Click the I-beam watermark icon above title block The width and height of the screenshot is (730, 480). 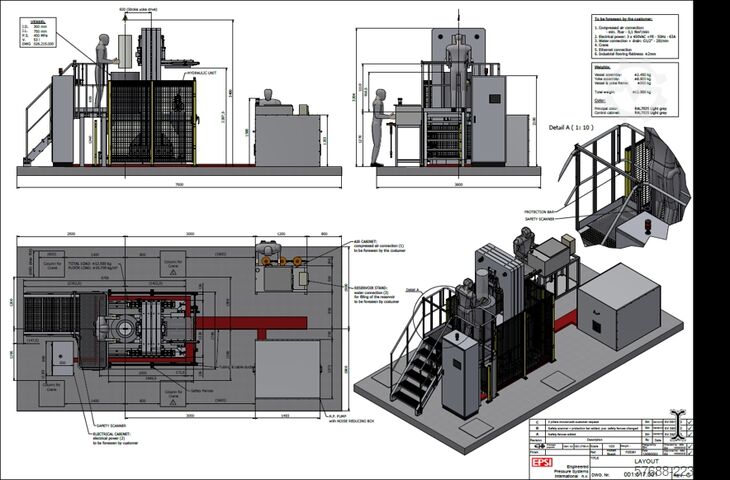point(678,423)
